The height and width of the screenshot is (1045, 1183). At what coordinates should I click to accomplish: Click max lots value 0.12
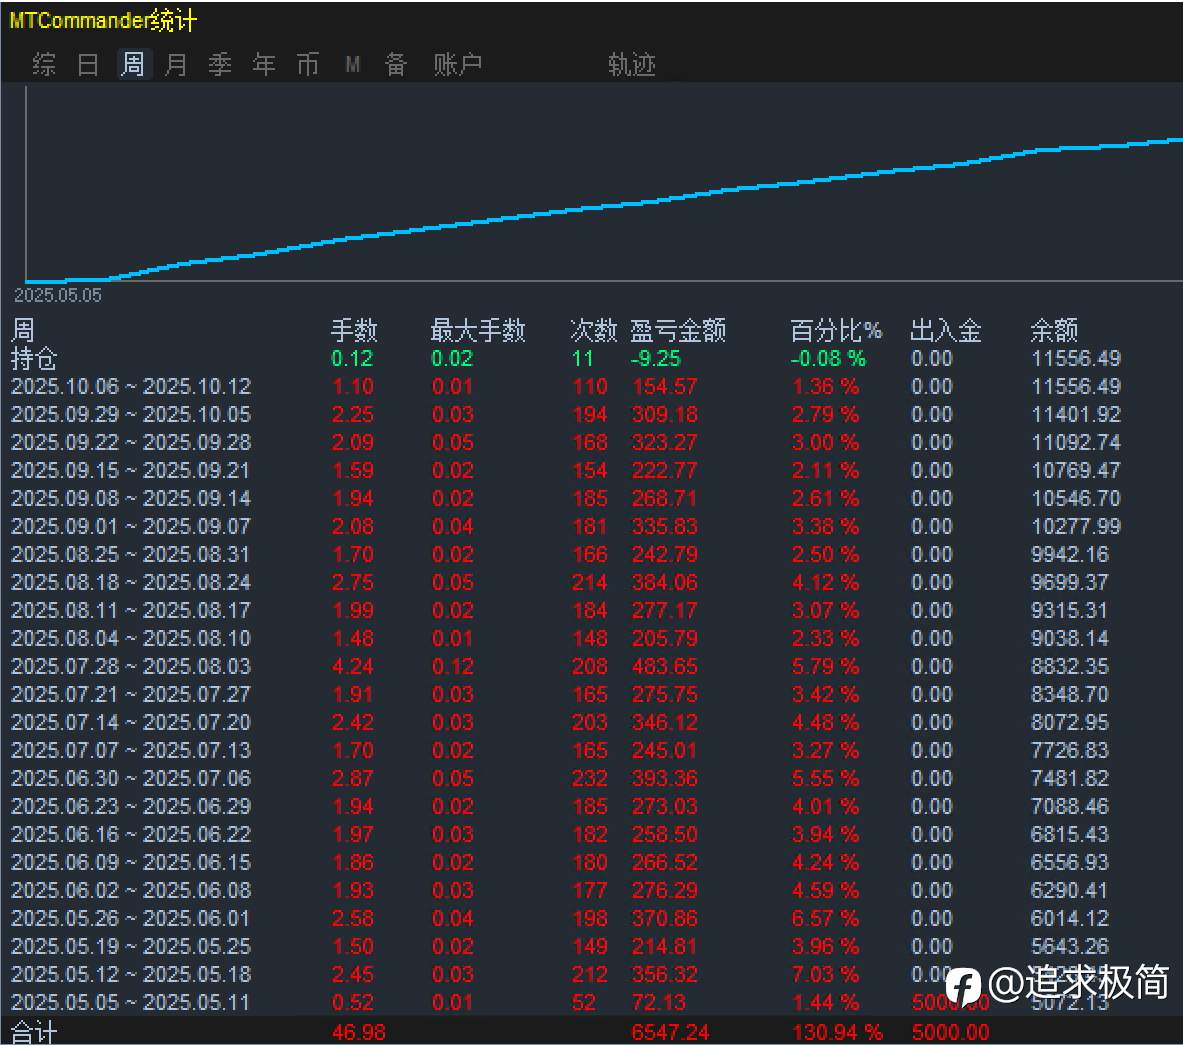(x=453, y=666)
